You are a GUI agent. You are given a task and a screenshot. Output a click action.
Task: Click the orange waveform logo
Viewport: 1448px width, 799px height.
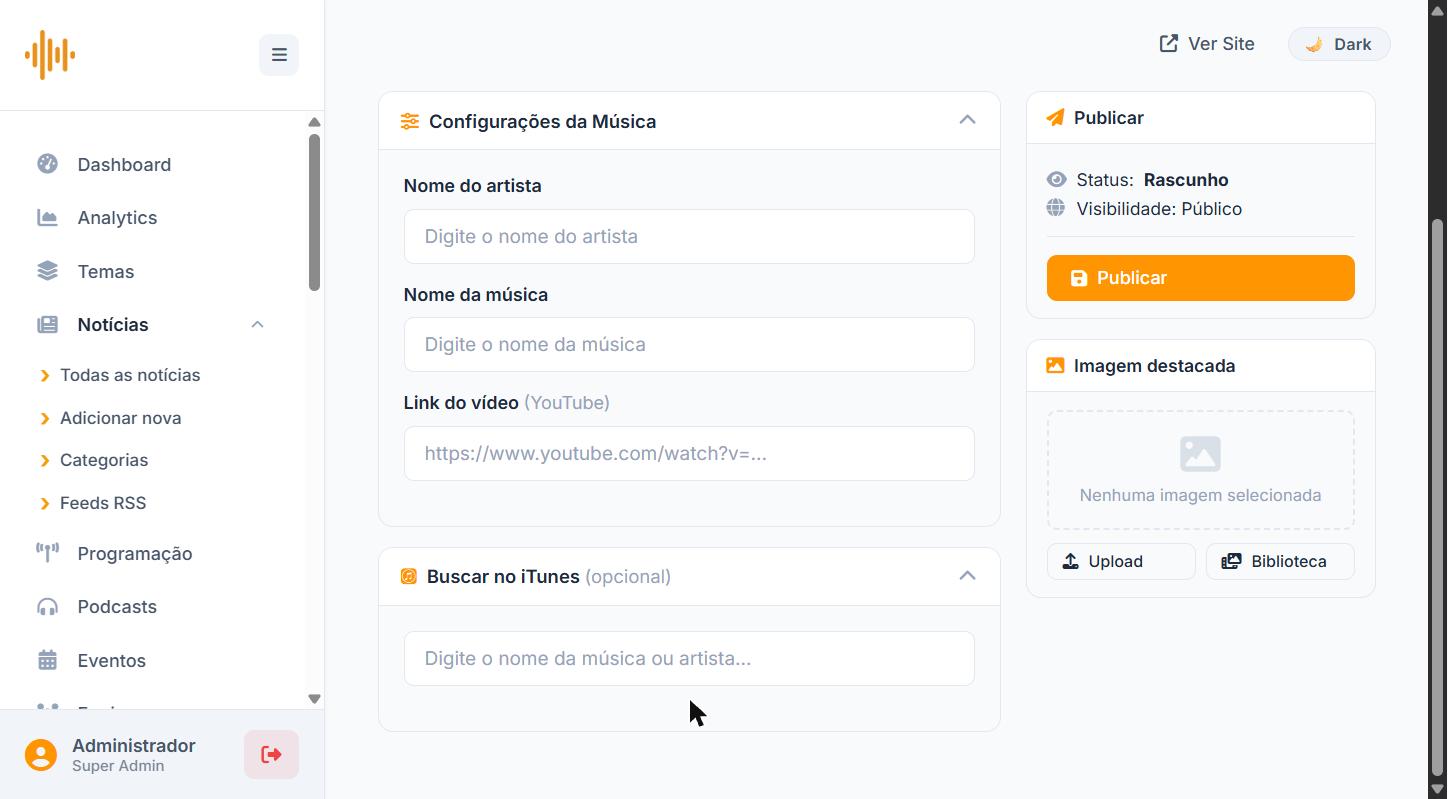tap(50, 55)
